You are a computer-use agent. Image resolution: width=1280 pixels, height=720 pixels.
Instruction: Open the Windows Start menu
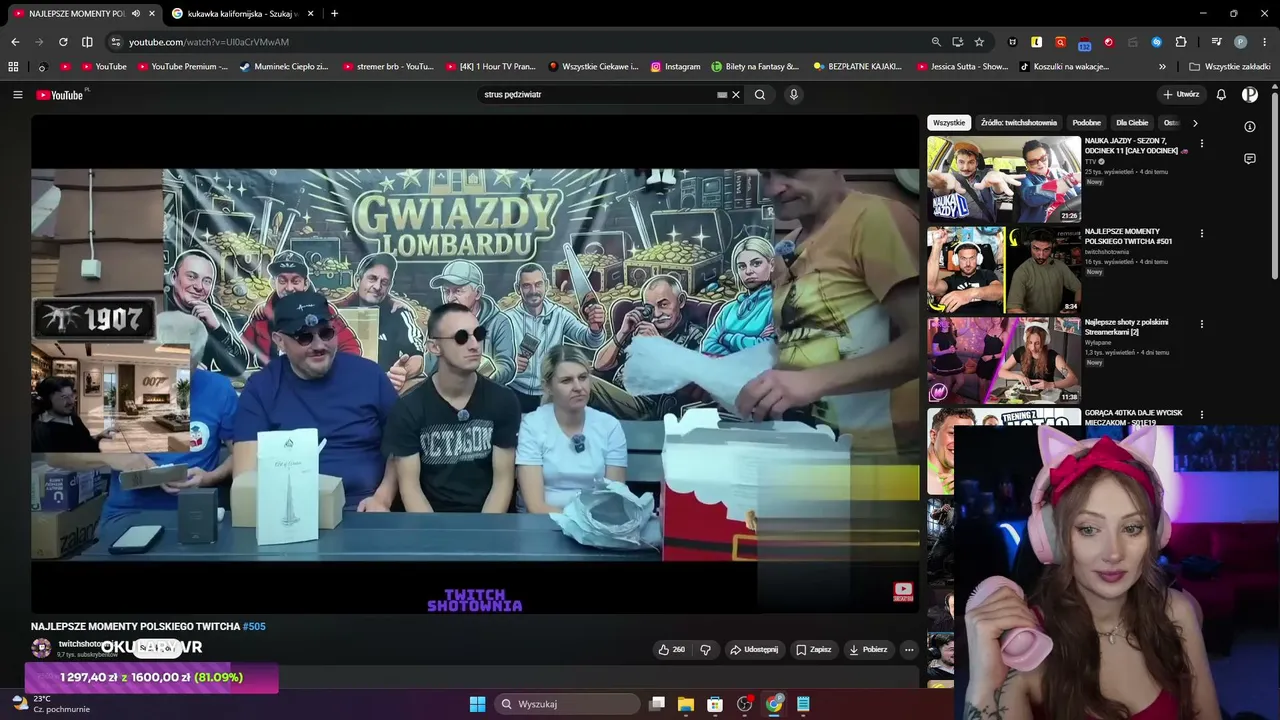pyautogui.click(x=478, y=704)
